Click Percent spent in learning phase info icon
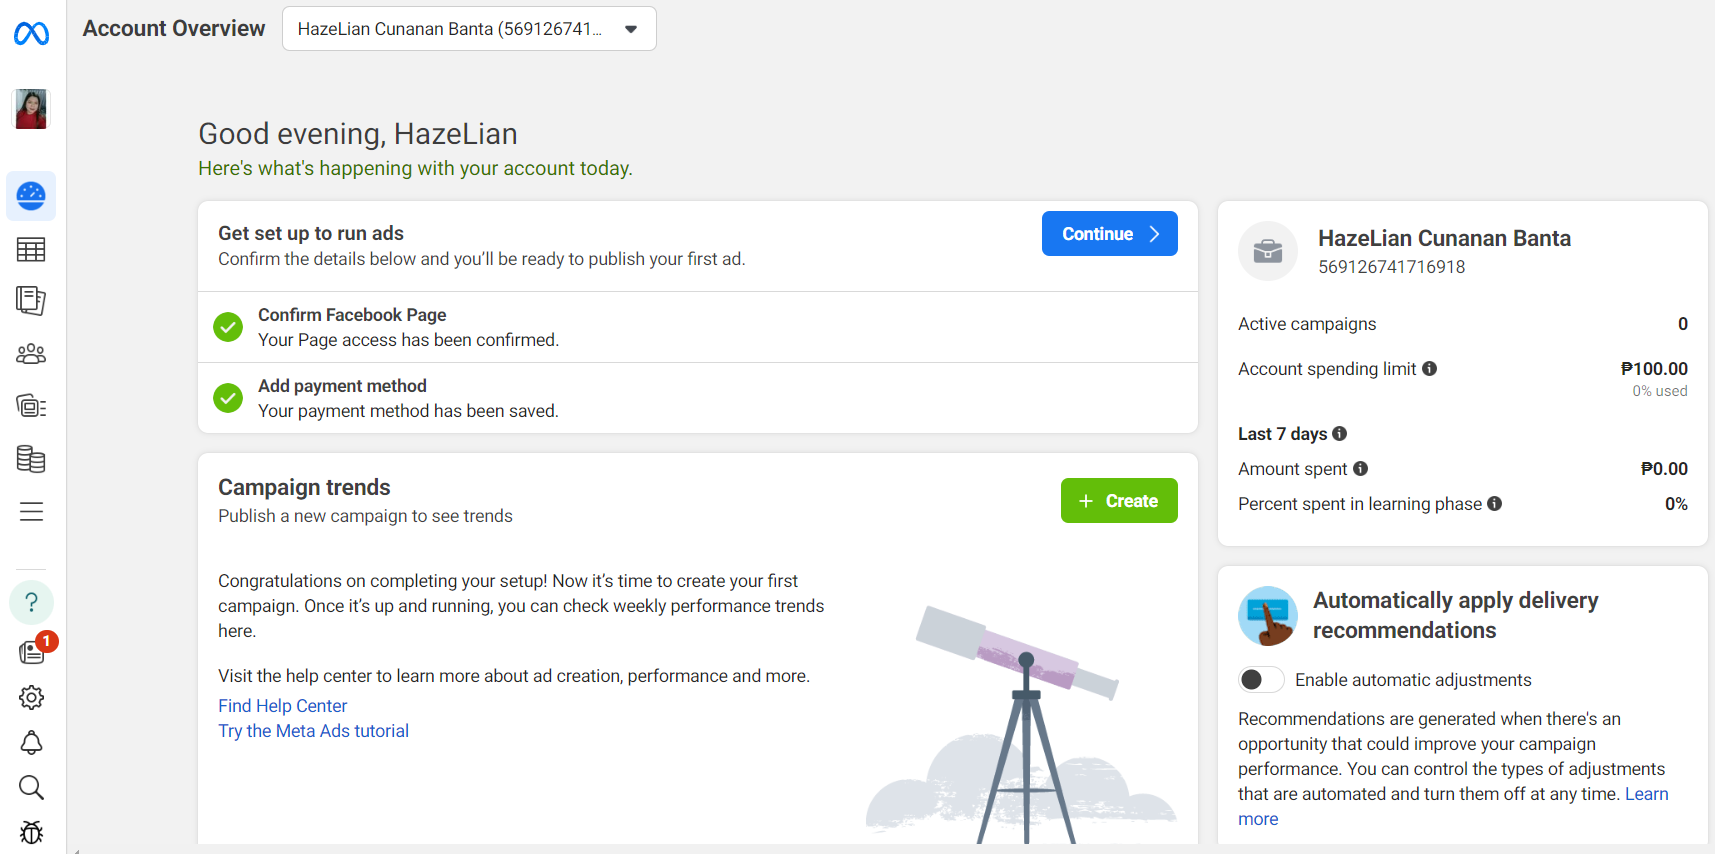 coord(1495,504)
